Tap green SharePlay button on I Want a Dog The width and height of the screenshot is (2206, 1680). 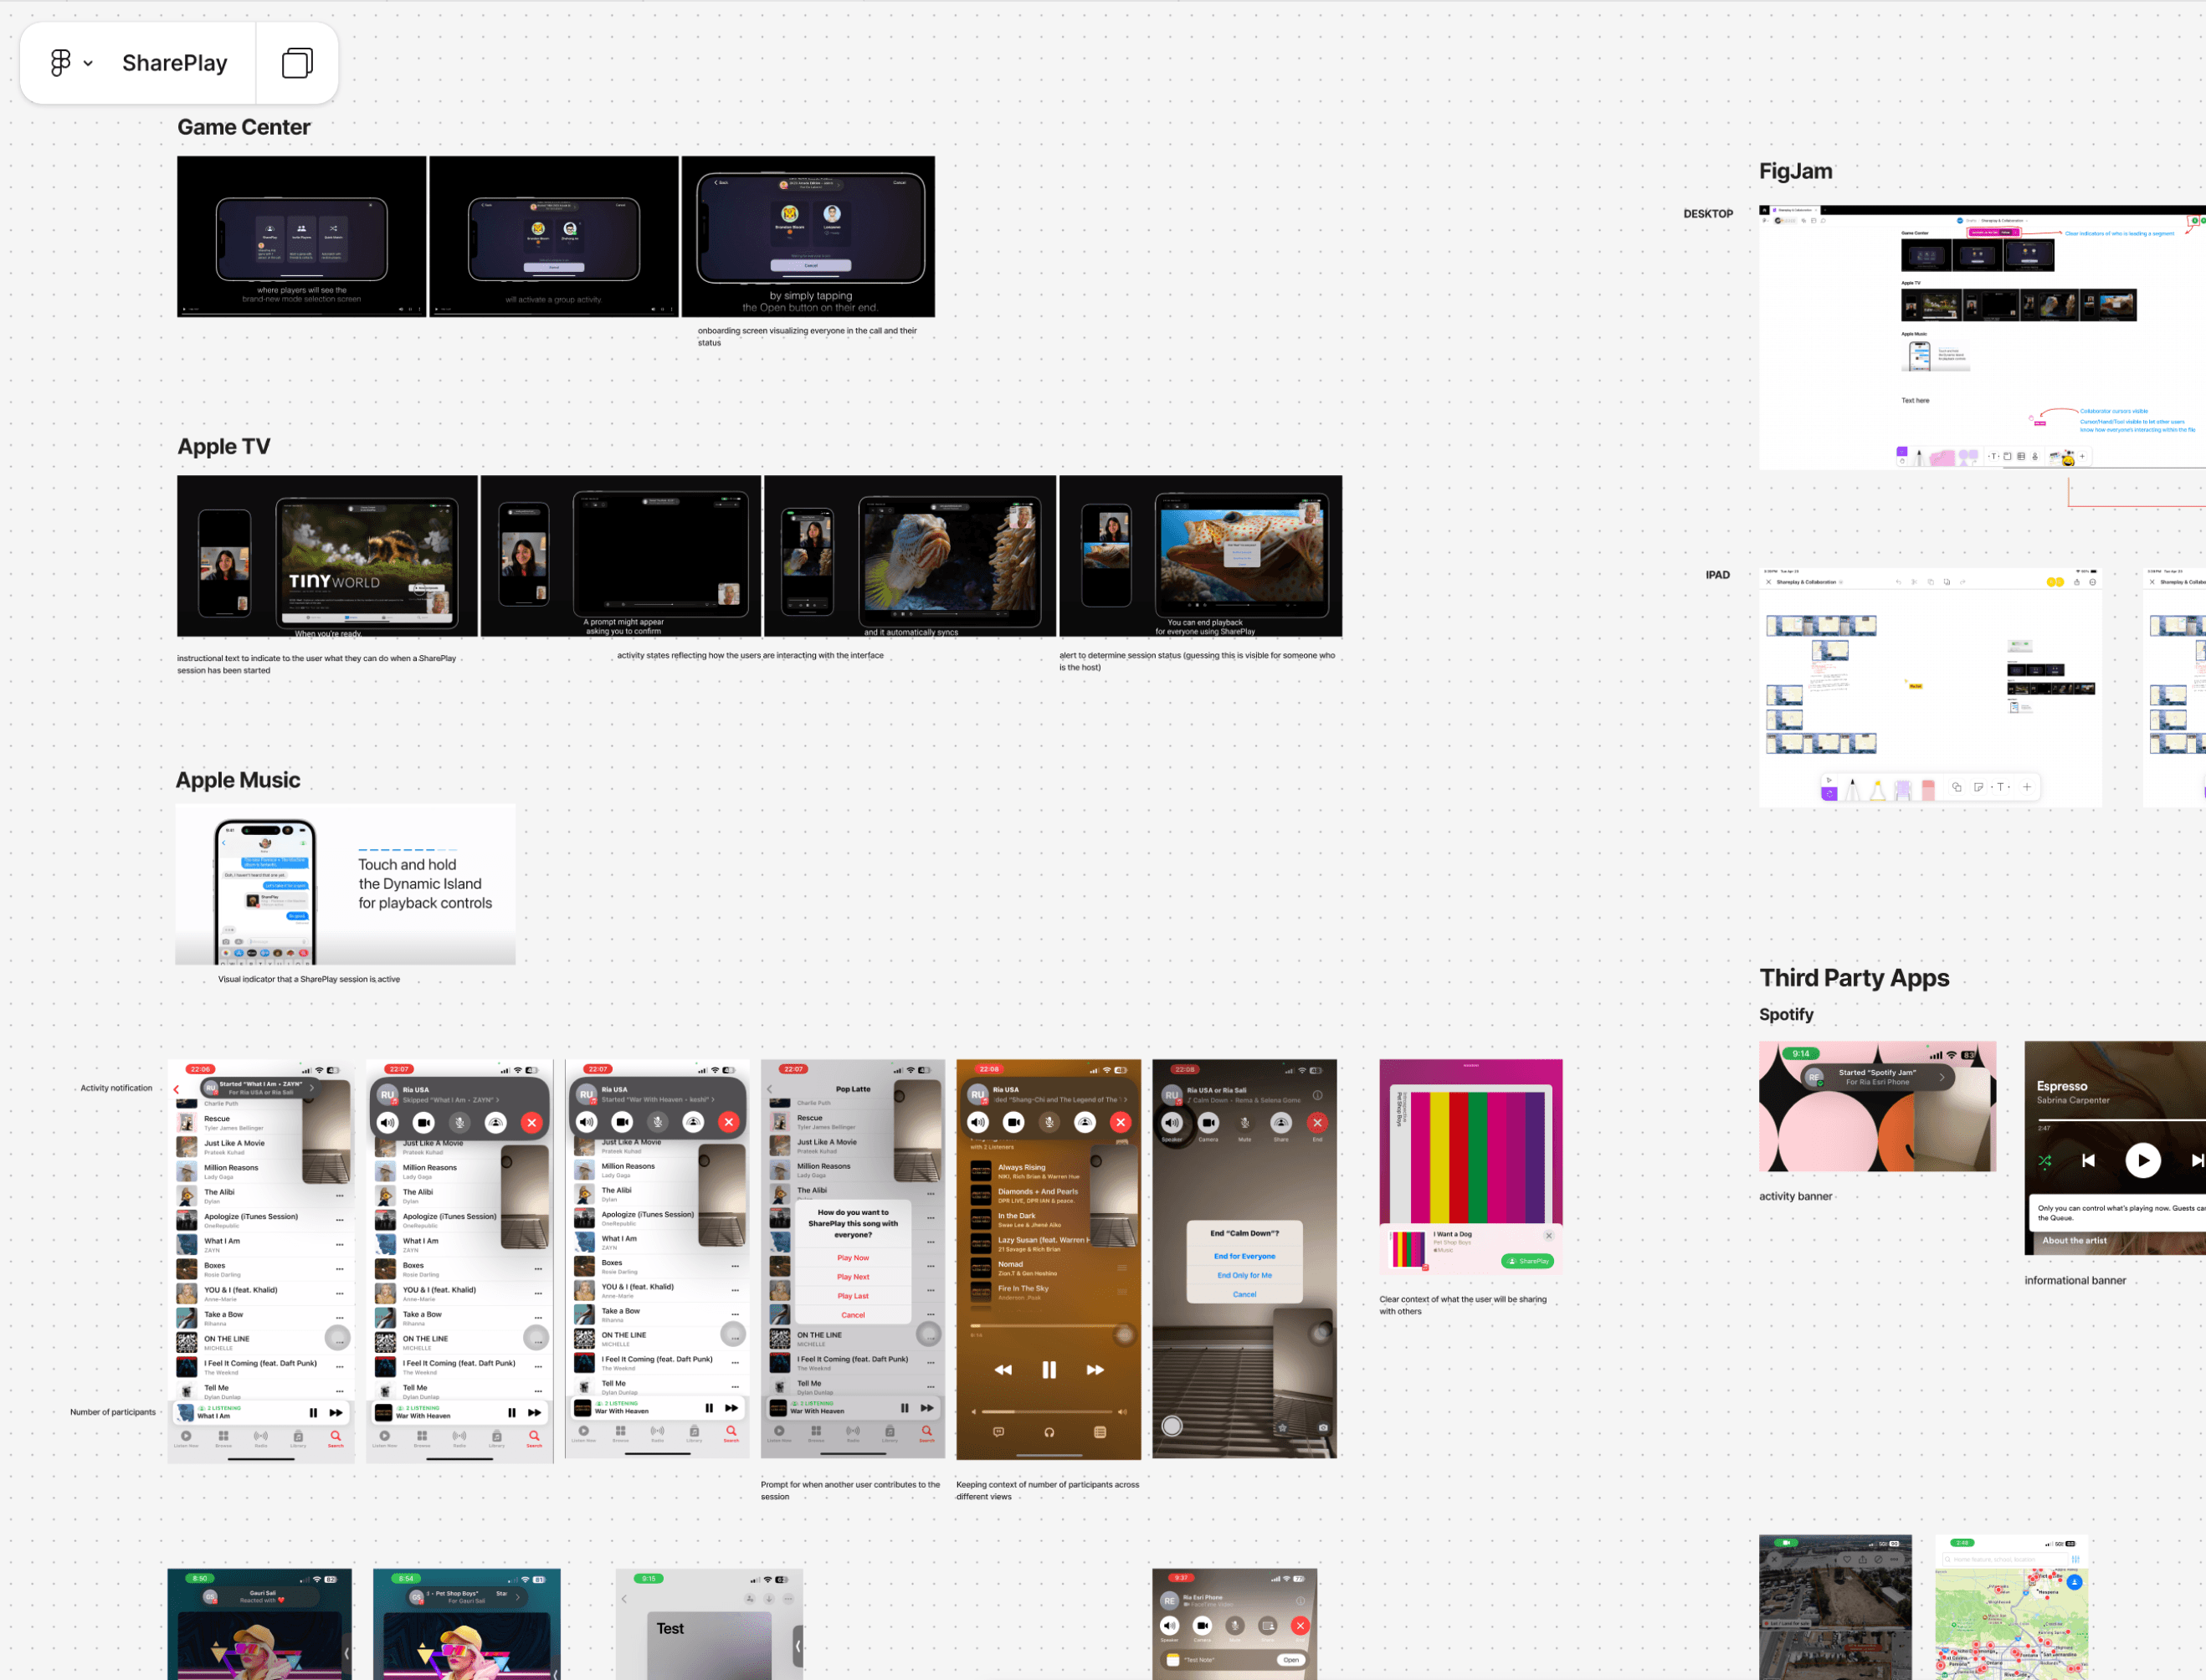pos(1527,1261)
